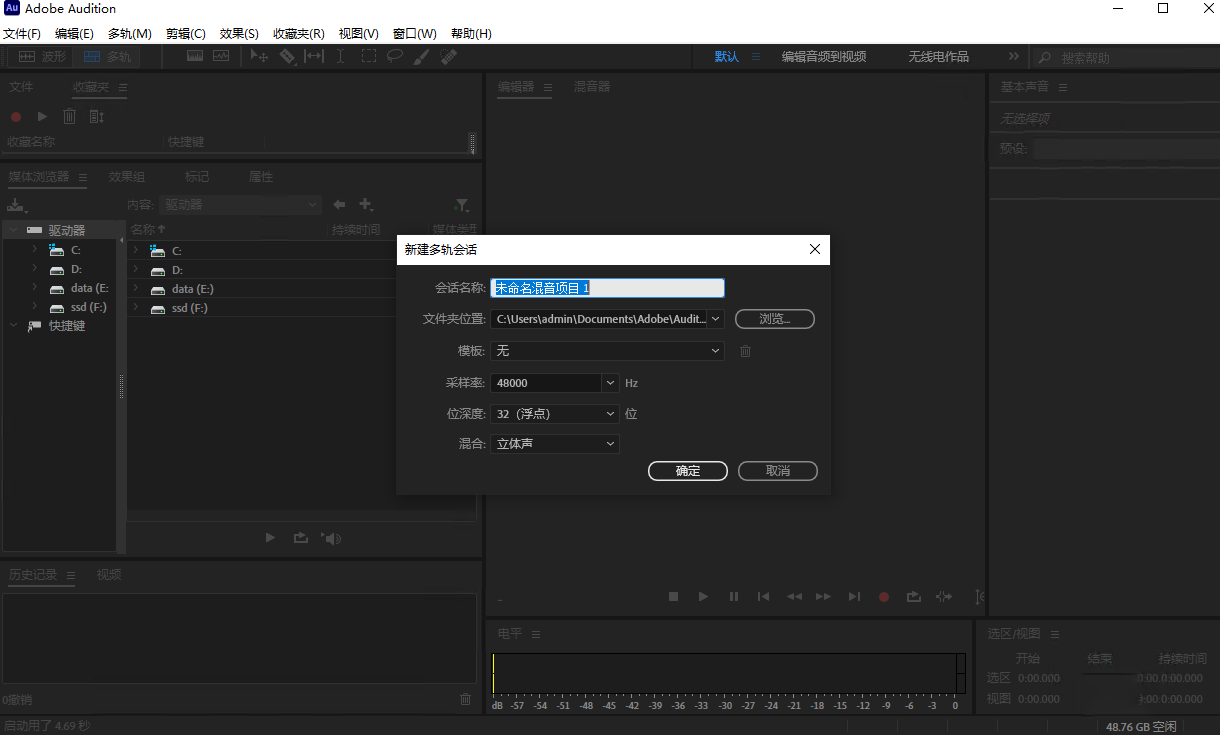Open 收藏夹(R) menu in the menu bar

299,33
